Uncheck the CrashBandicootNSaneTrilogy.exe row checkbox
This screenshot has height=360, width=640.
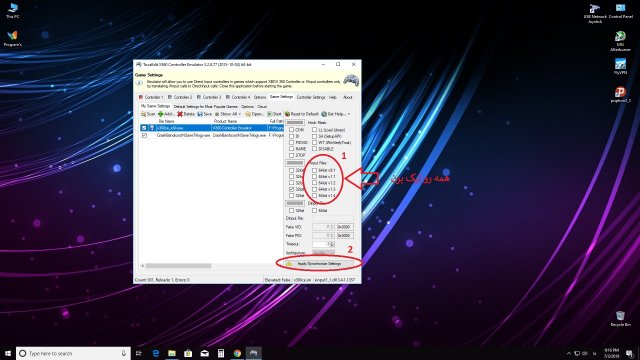(x=144, y=135)
